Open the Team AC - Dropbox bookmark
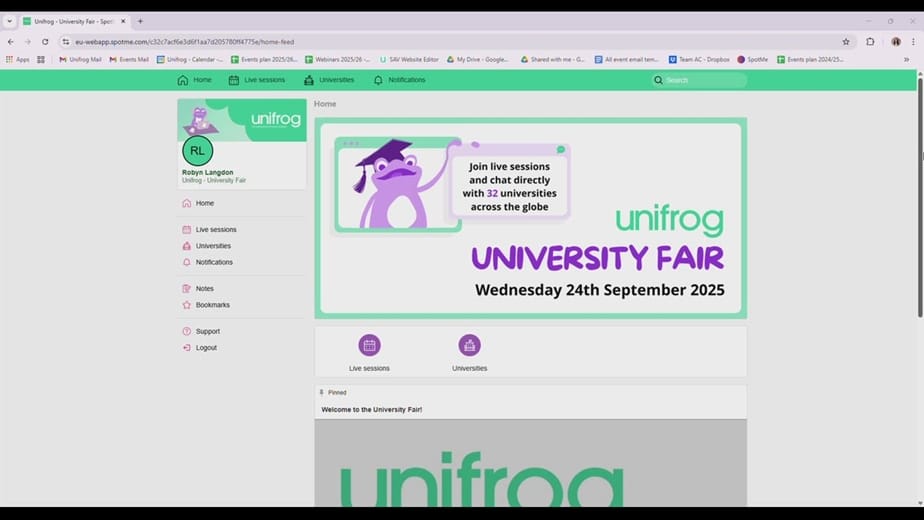The height and width of the screenshot is (520, 924). click(x=699, y=60)
